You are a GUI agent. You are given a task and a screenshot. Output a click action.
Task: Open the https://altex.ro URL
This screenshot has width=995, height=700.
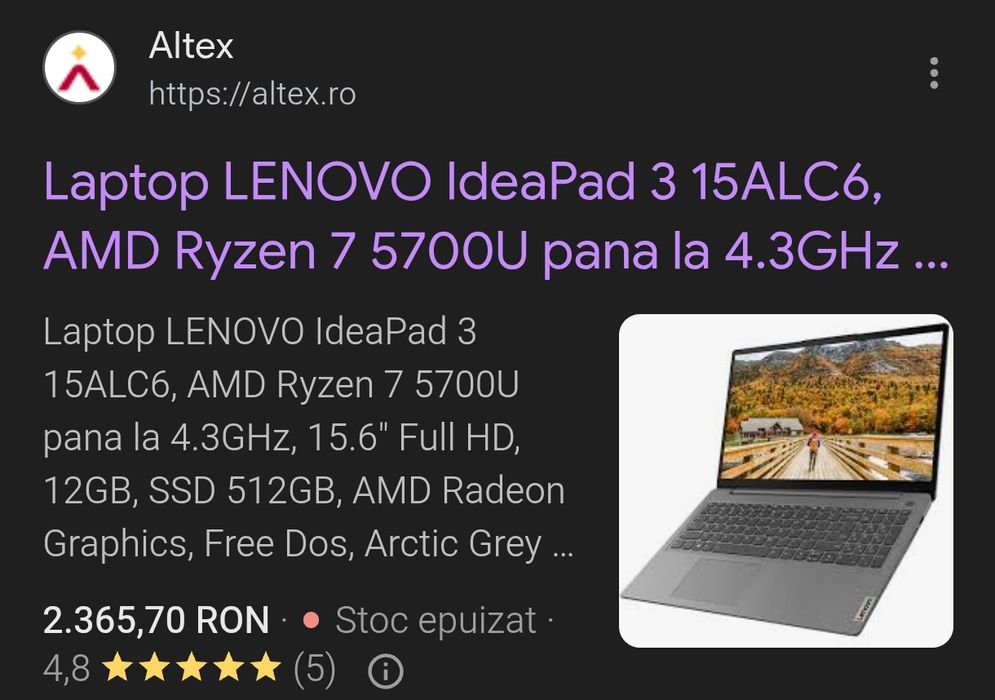(252, 95)
